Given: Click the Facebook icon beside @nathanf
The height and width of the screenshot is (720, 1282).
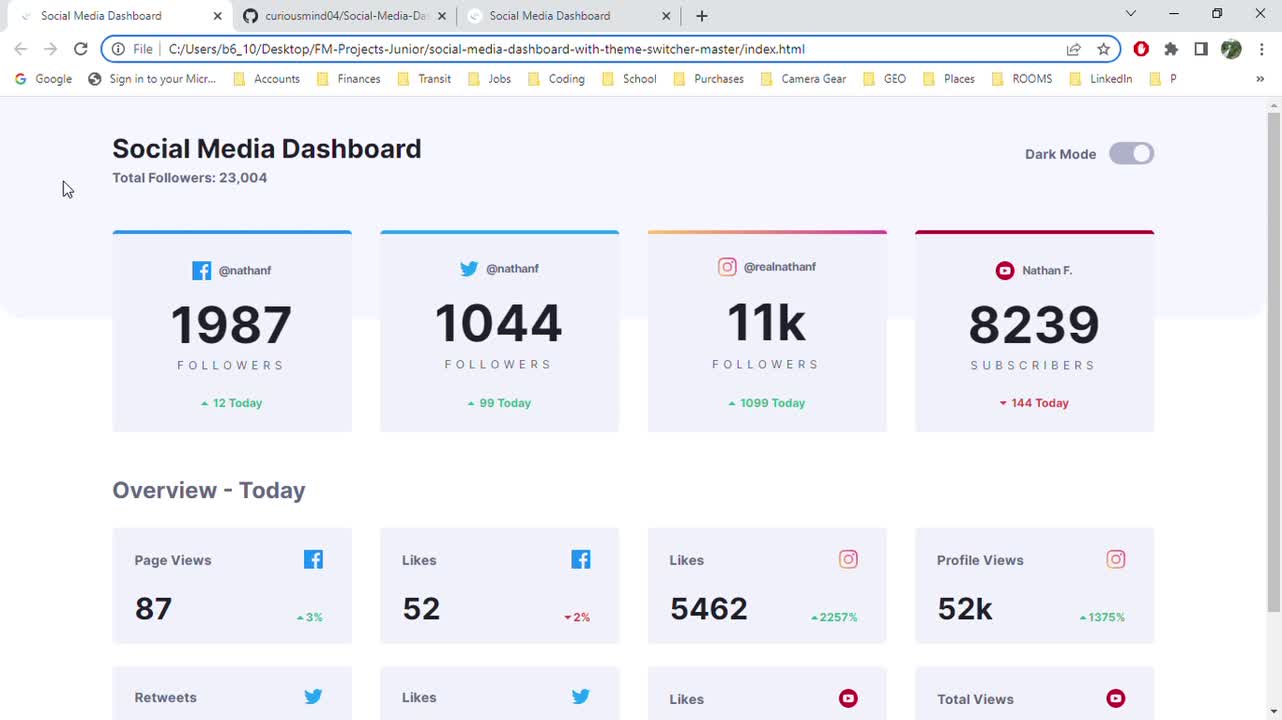Looking at the screenshot, I should point(201,271).
